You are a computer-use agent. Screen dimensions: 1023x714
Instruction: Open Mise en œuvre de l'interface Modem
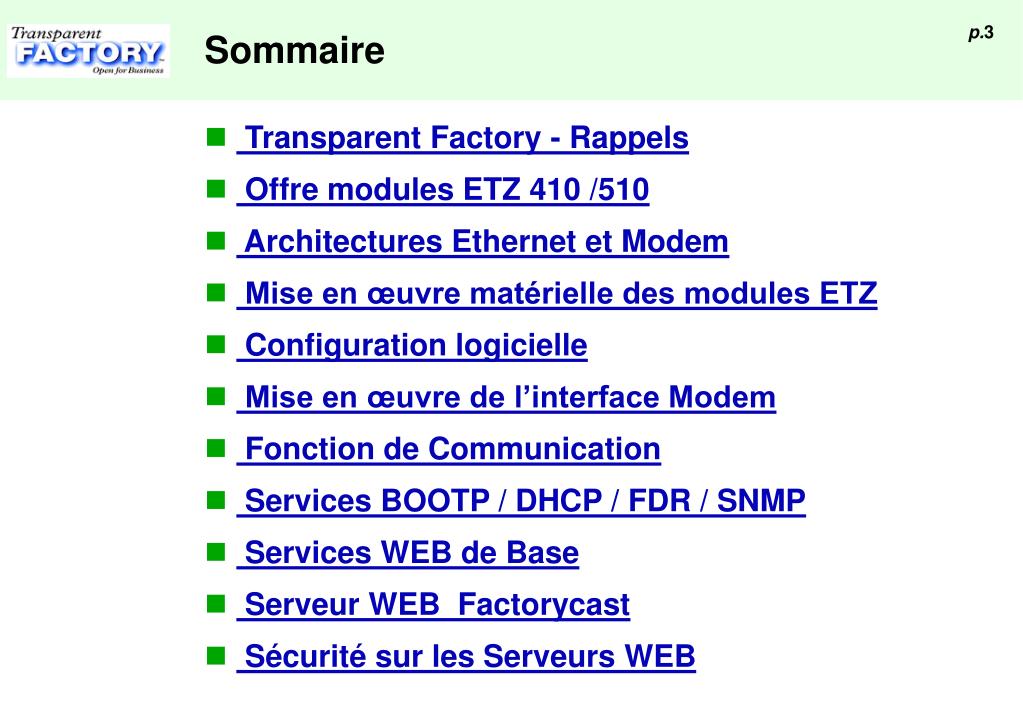click(506, 397)
